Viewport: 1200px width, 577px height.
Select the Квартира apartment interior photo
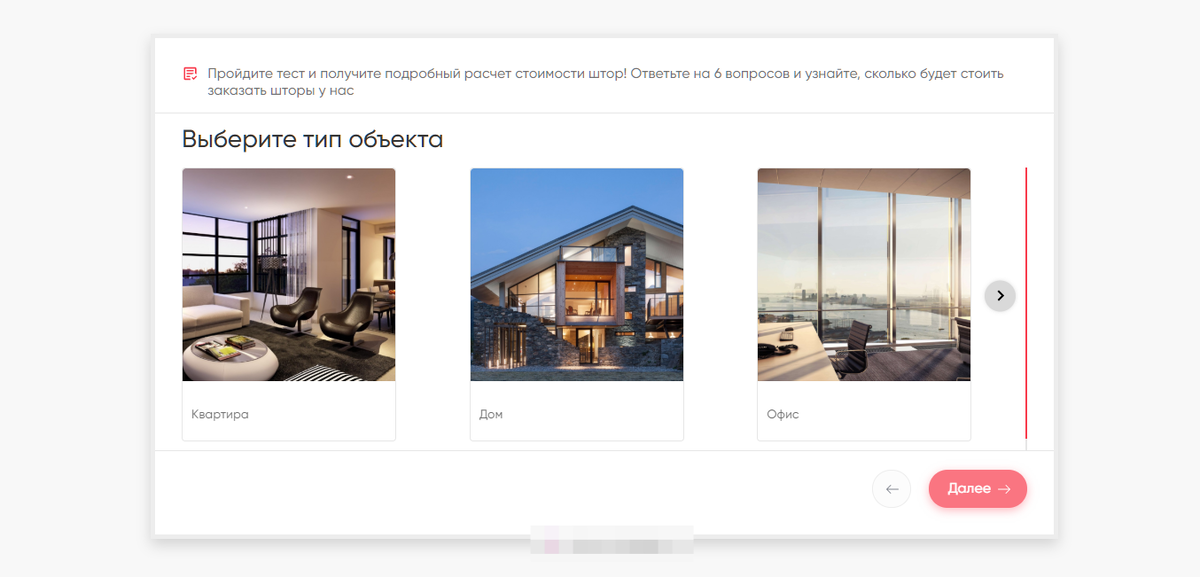289,275
